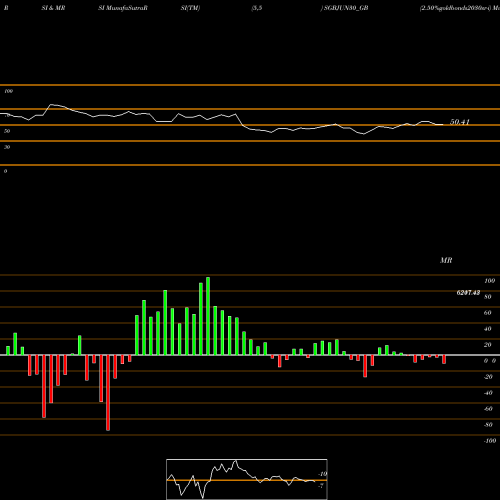
Task: Click the MR axis label 60
Action: 488,313
